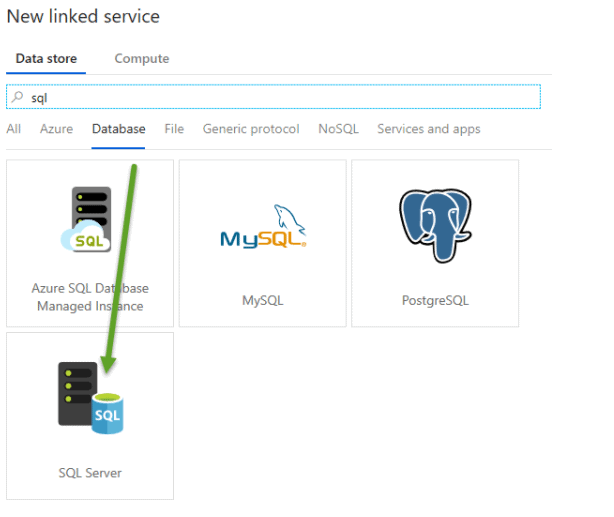Open Generic protocol category
The height and width of the screenshot is (517, 614).
[251, 129]
